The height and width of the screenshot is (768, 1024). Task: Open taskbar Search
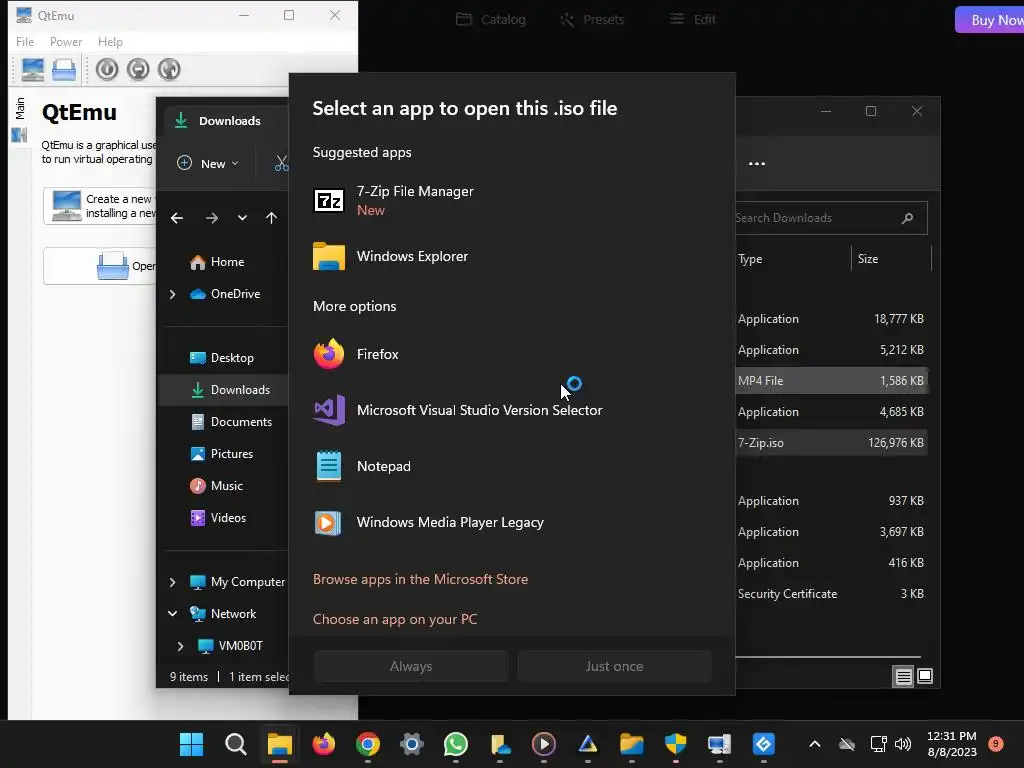tap(236, 744)
